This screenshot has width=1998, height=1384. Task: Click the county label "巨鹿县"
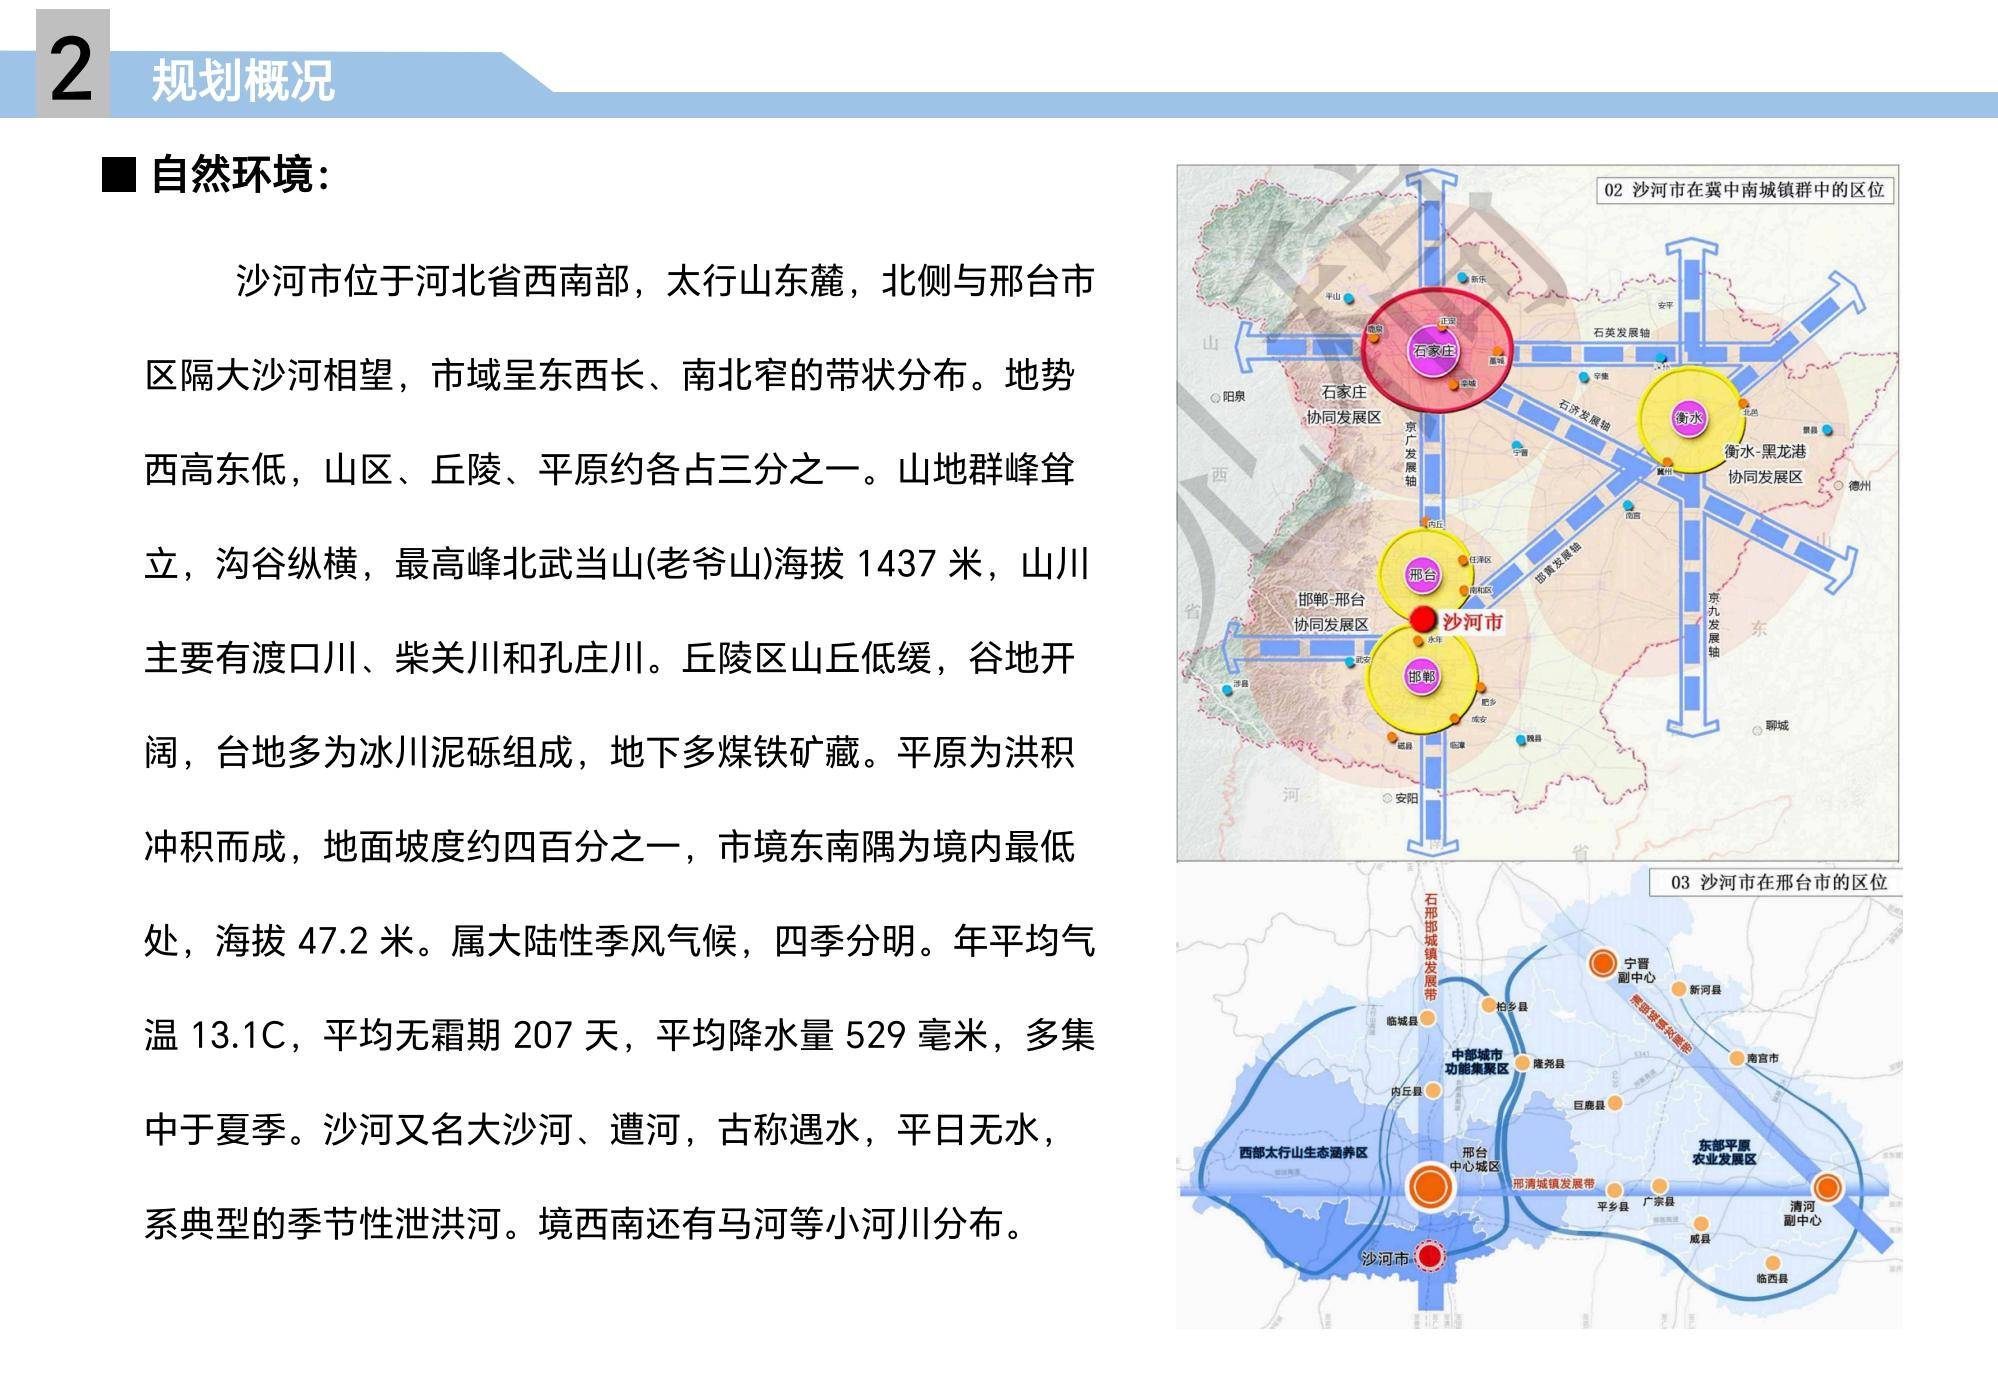pos(1589,1105)
